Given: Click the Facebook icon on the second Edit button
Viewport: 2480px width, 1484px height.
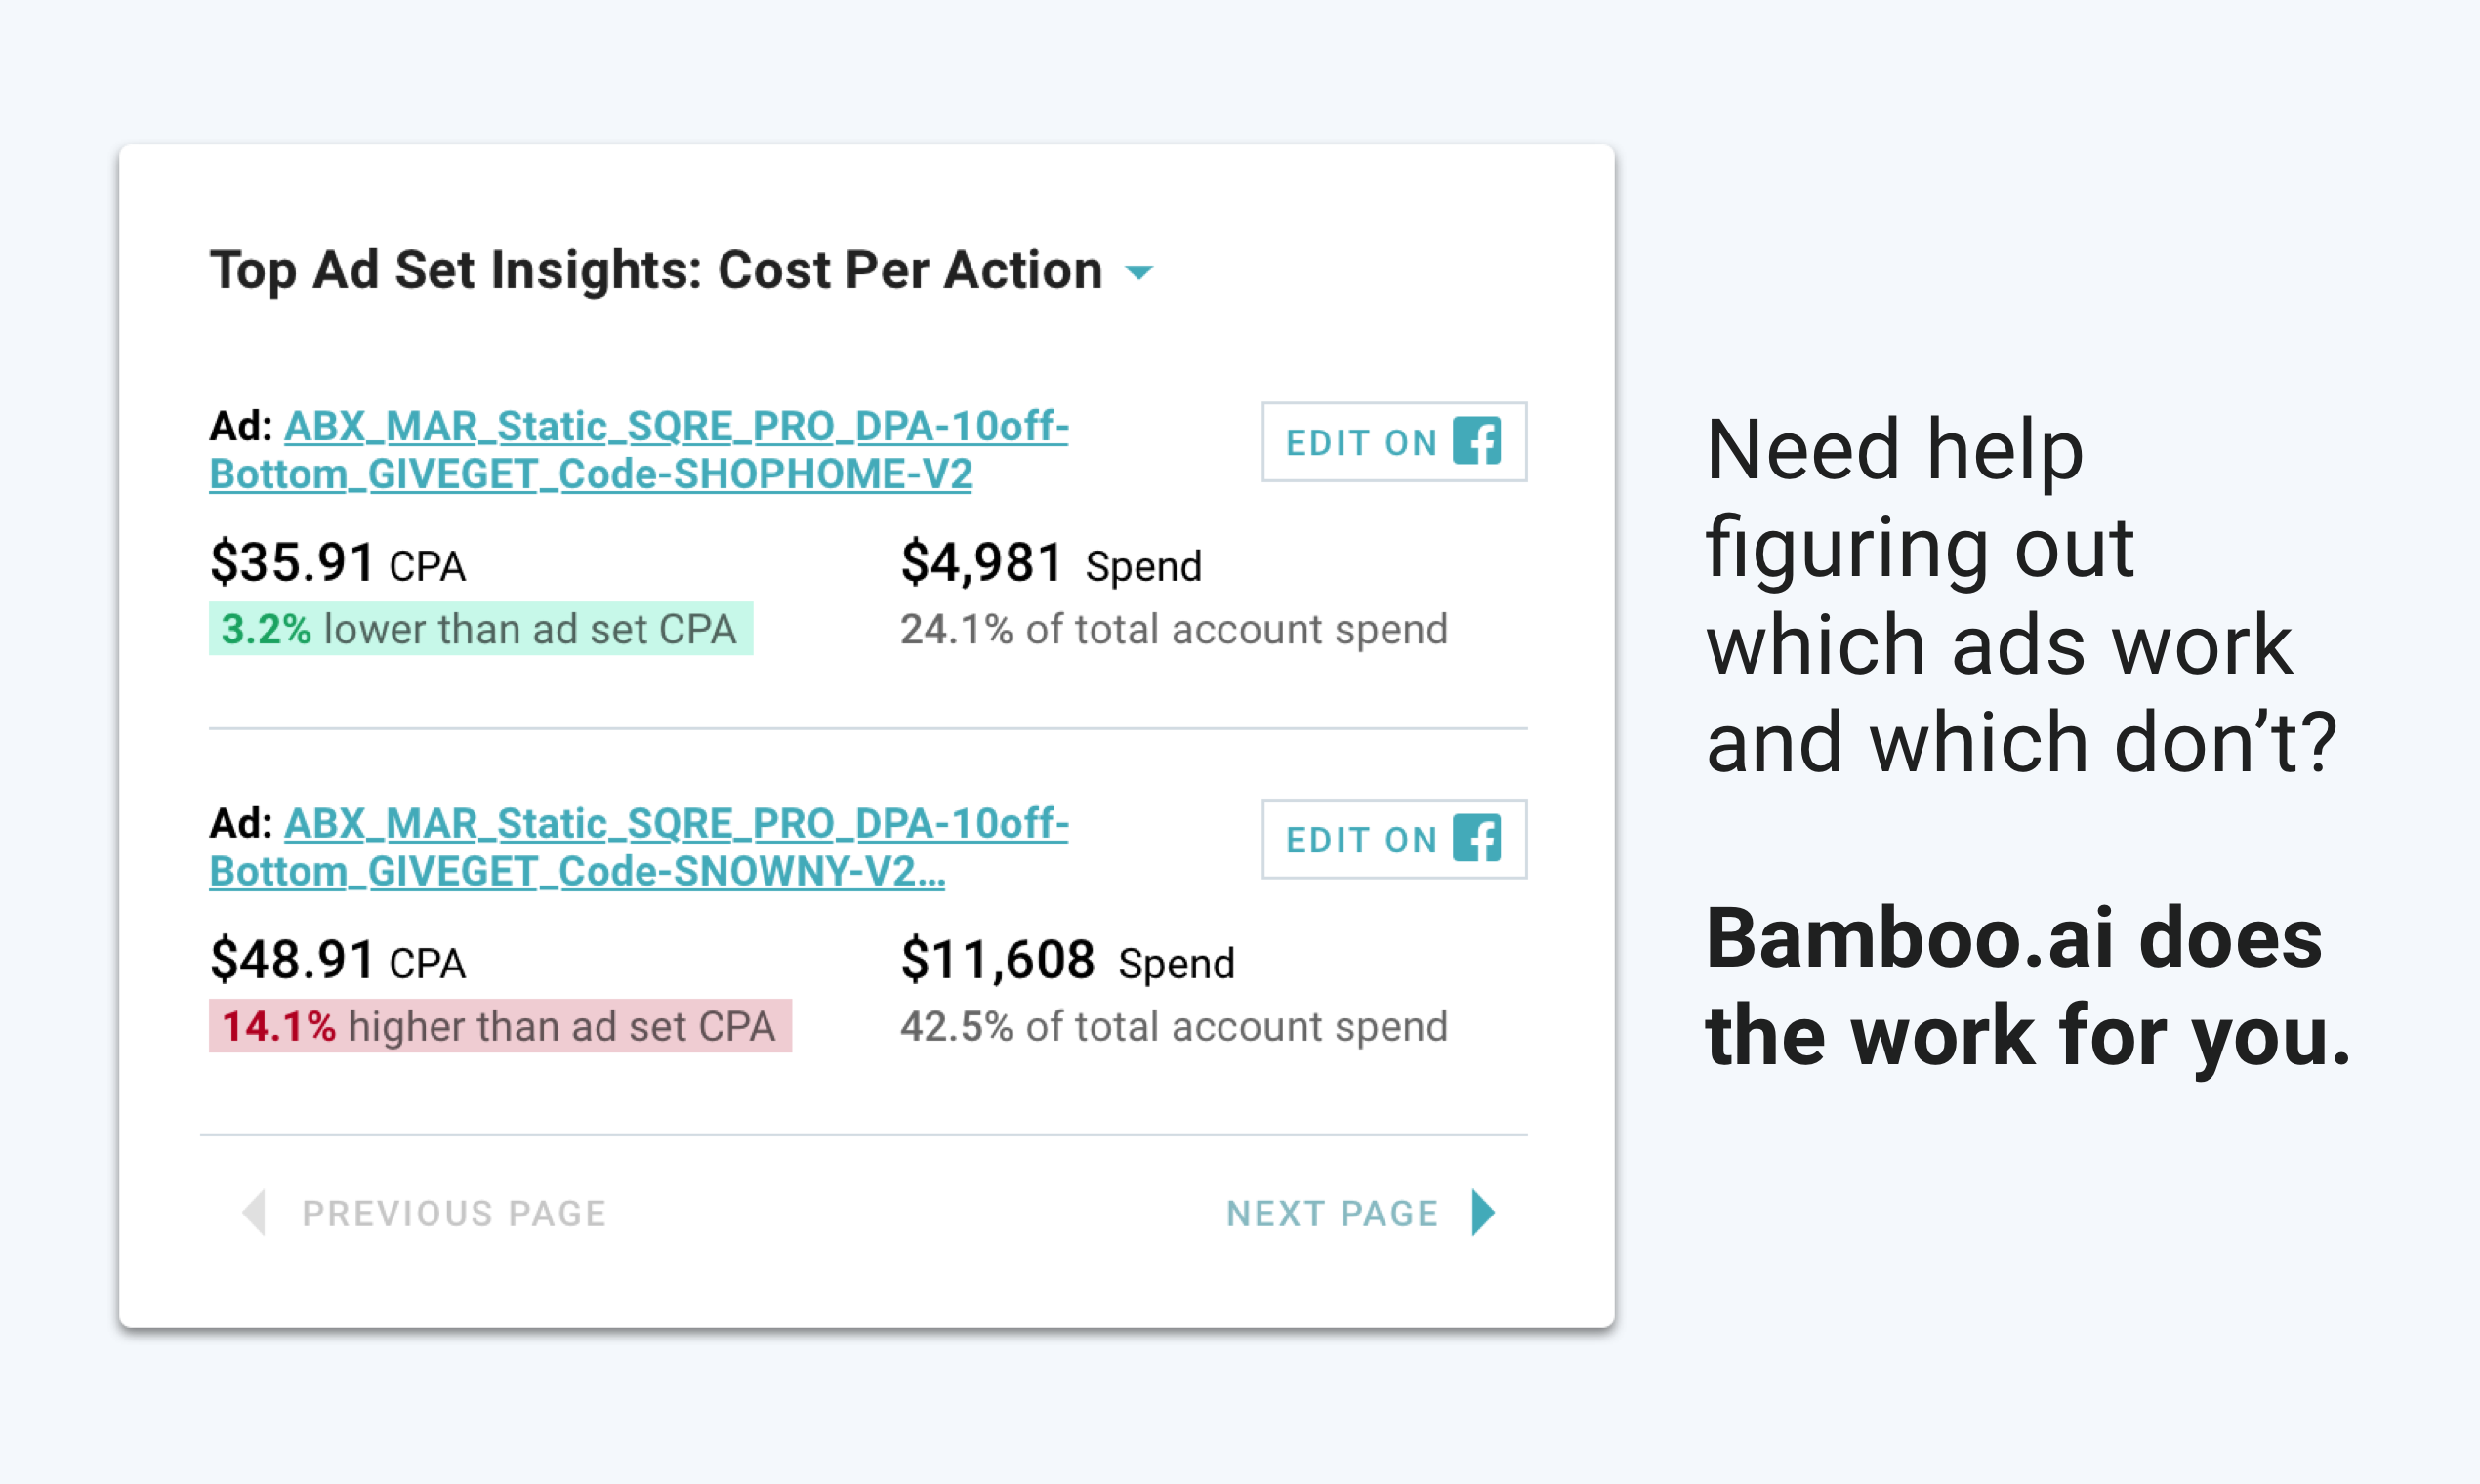Looking at the screenshot, I should [x=1477, y=840].
